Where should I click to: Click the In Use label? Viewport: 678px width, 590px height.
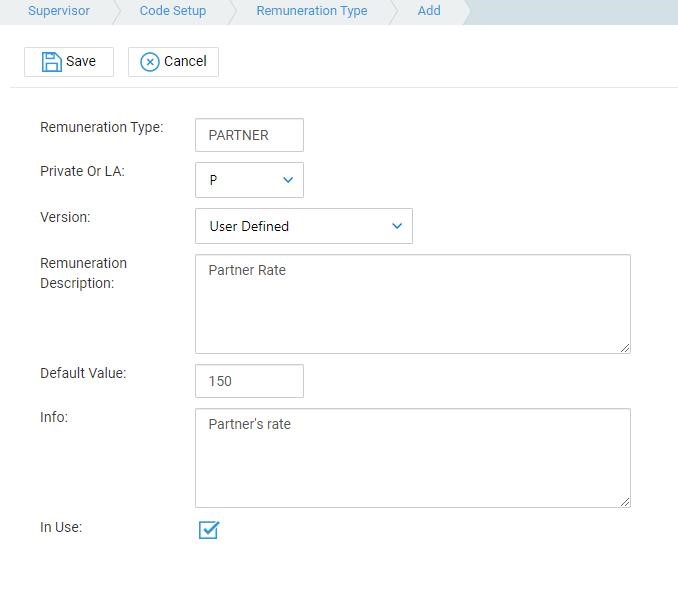61,527
